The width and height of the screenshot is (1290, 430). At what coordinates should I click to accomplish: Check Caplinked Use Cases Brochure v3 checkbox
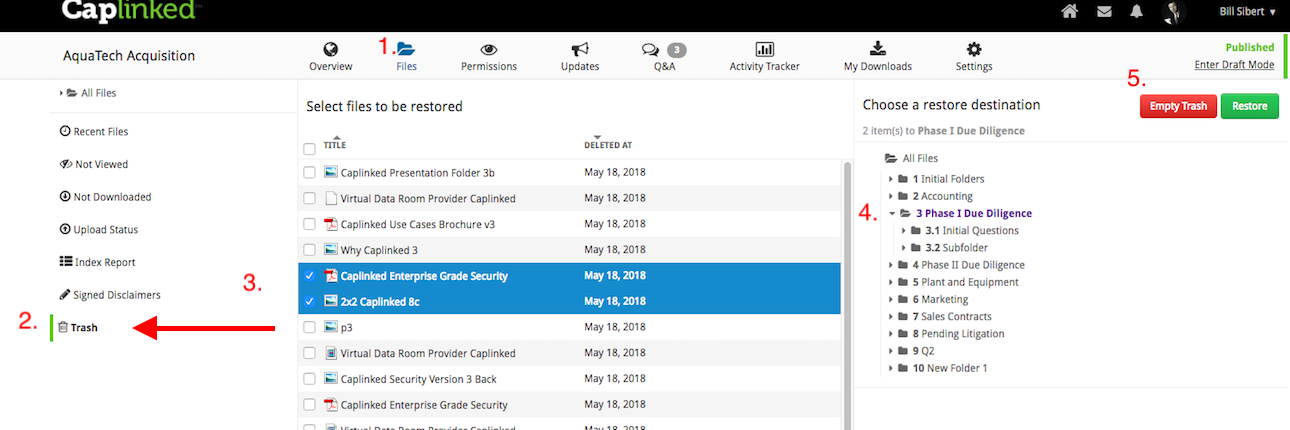coord(310,224)
